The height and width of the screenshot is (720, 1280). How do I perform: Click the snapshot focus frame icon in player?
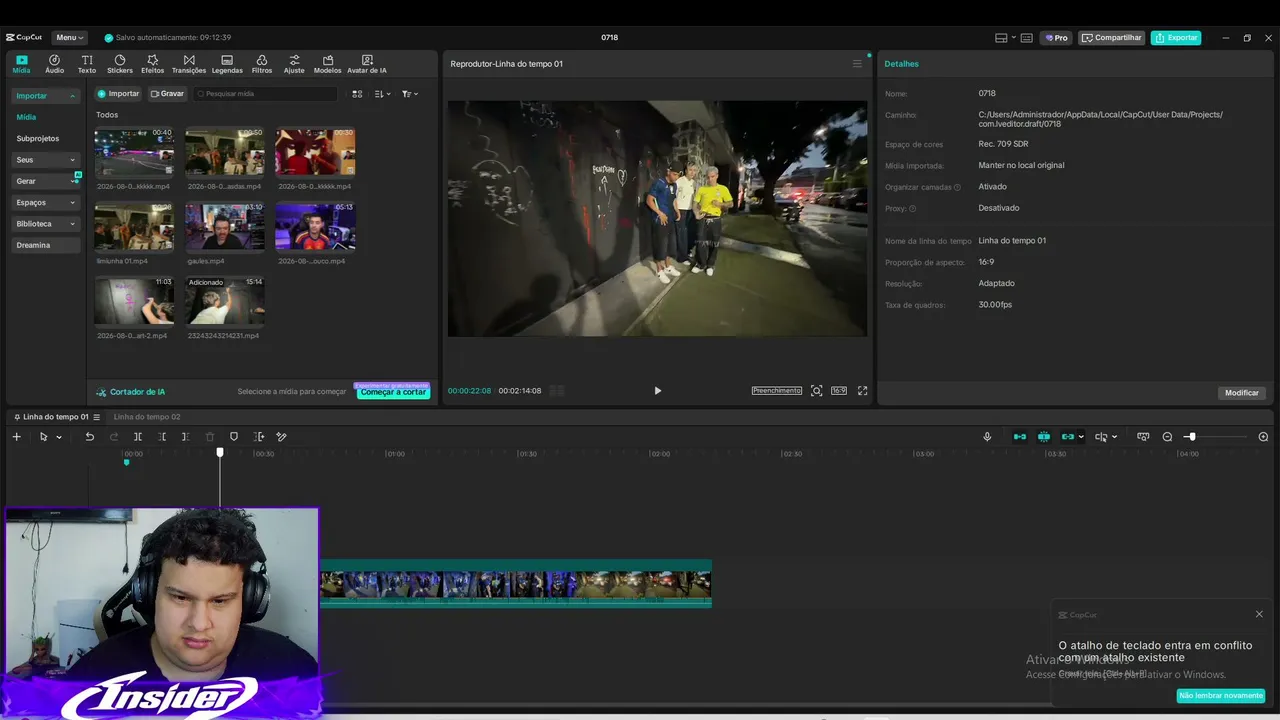(817, 391)
